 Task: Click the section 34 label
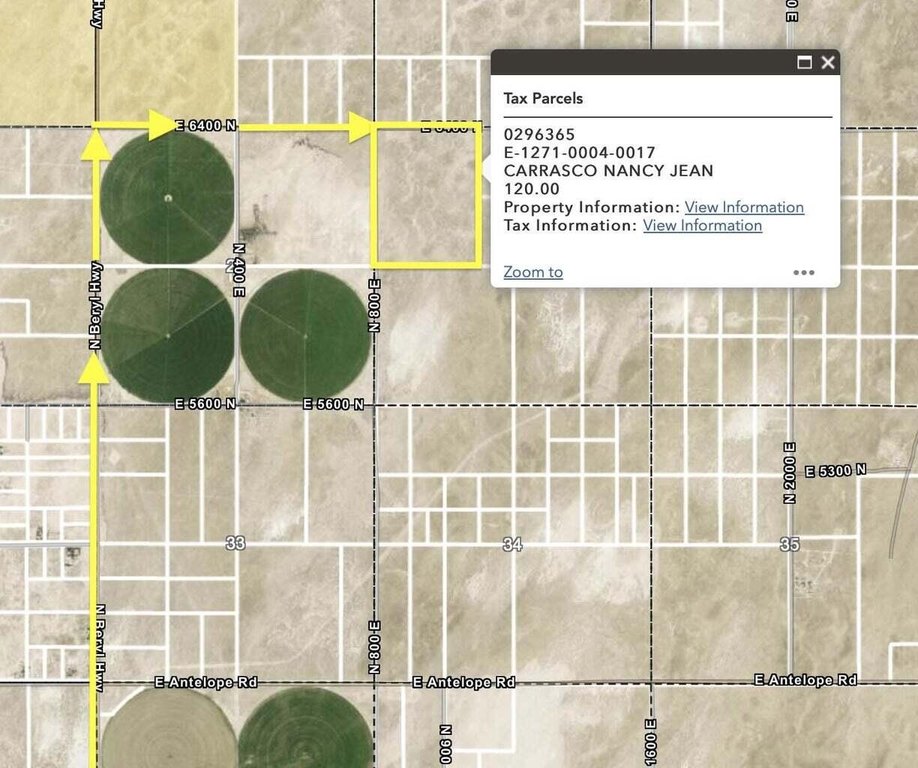512,543
